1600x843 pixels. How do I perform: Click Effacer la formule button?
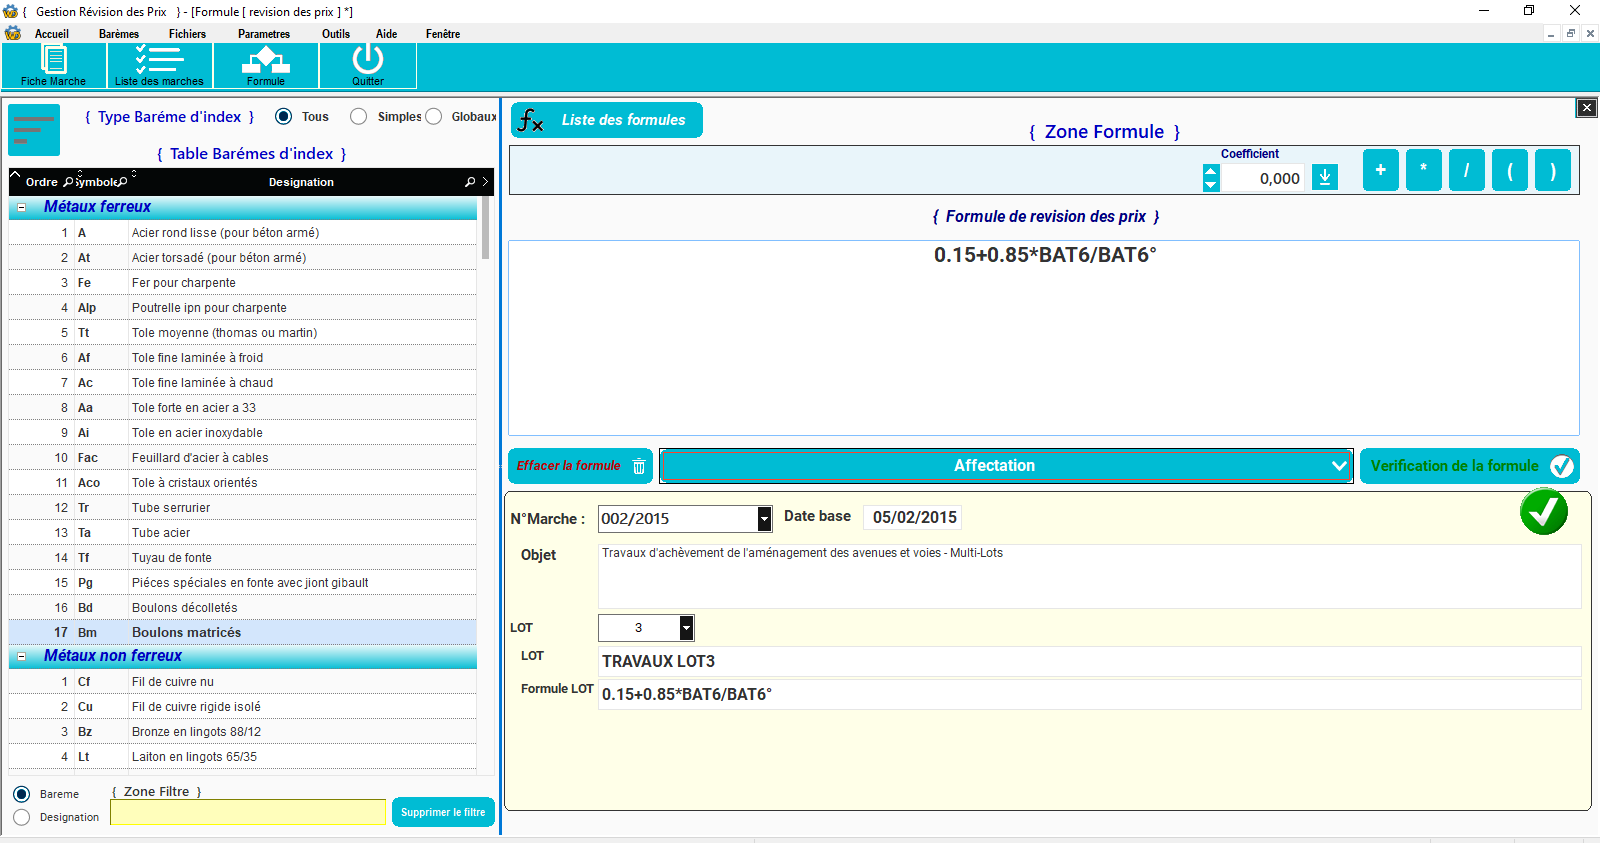[580, 466]
